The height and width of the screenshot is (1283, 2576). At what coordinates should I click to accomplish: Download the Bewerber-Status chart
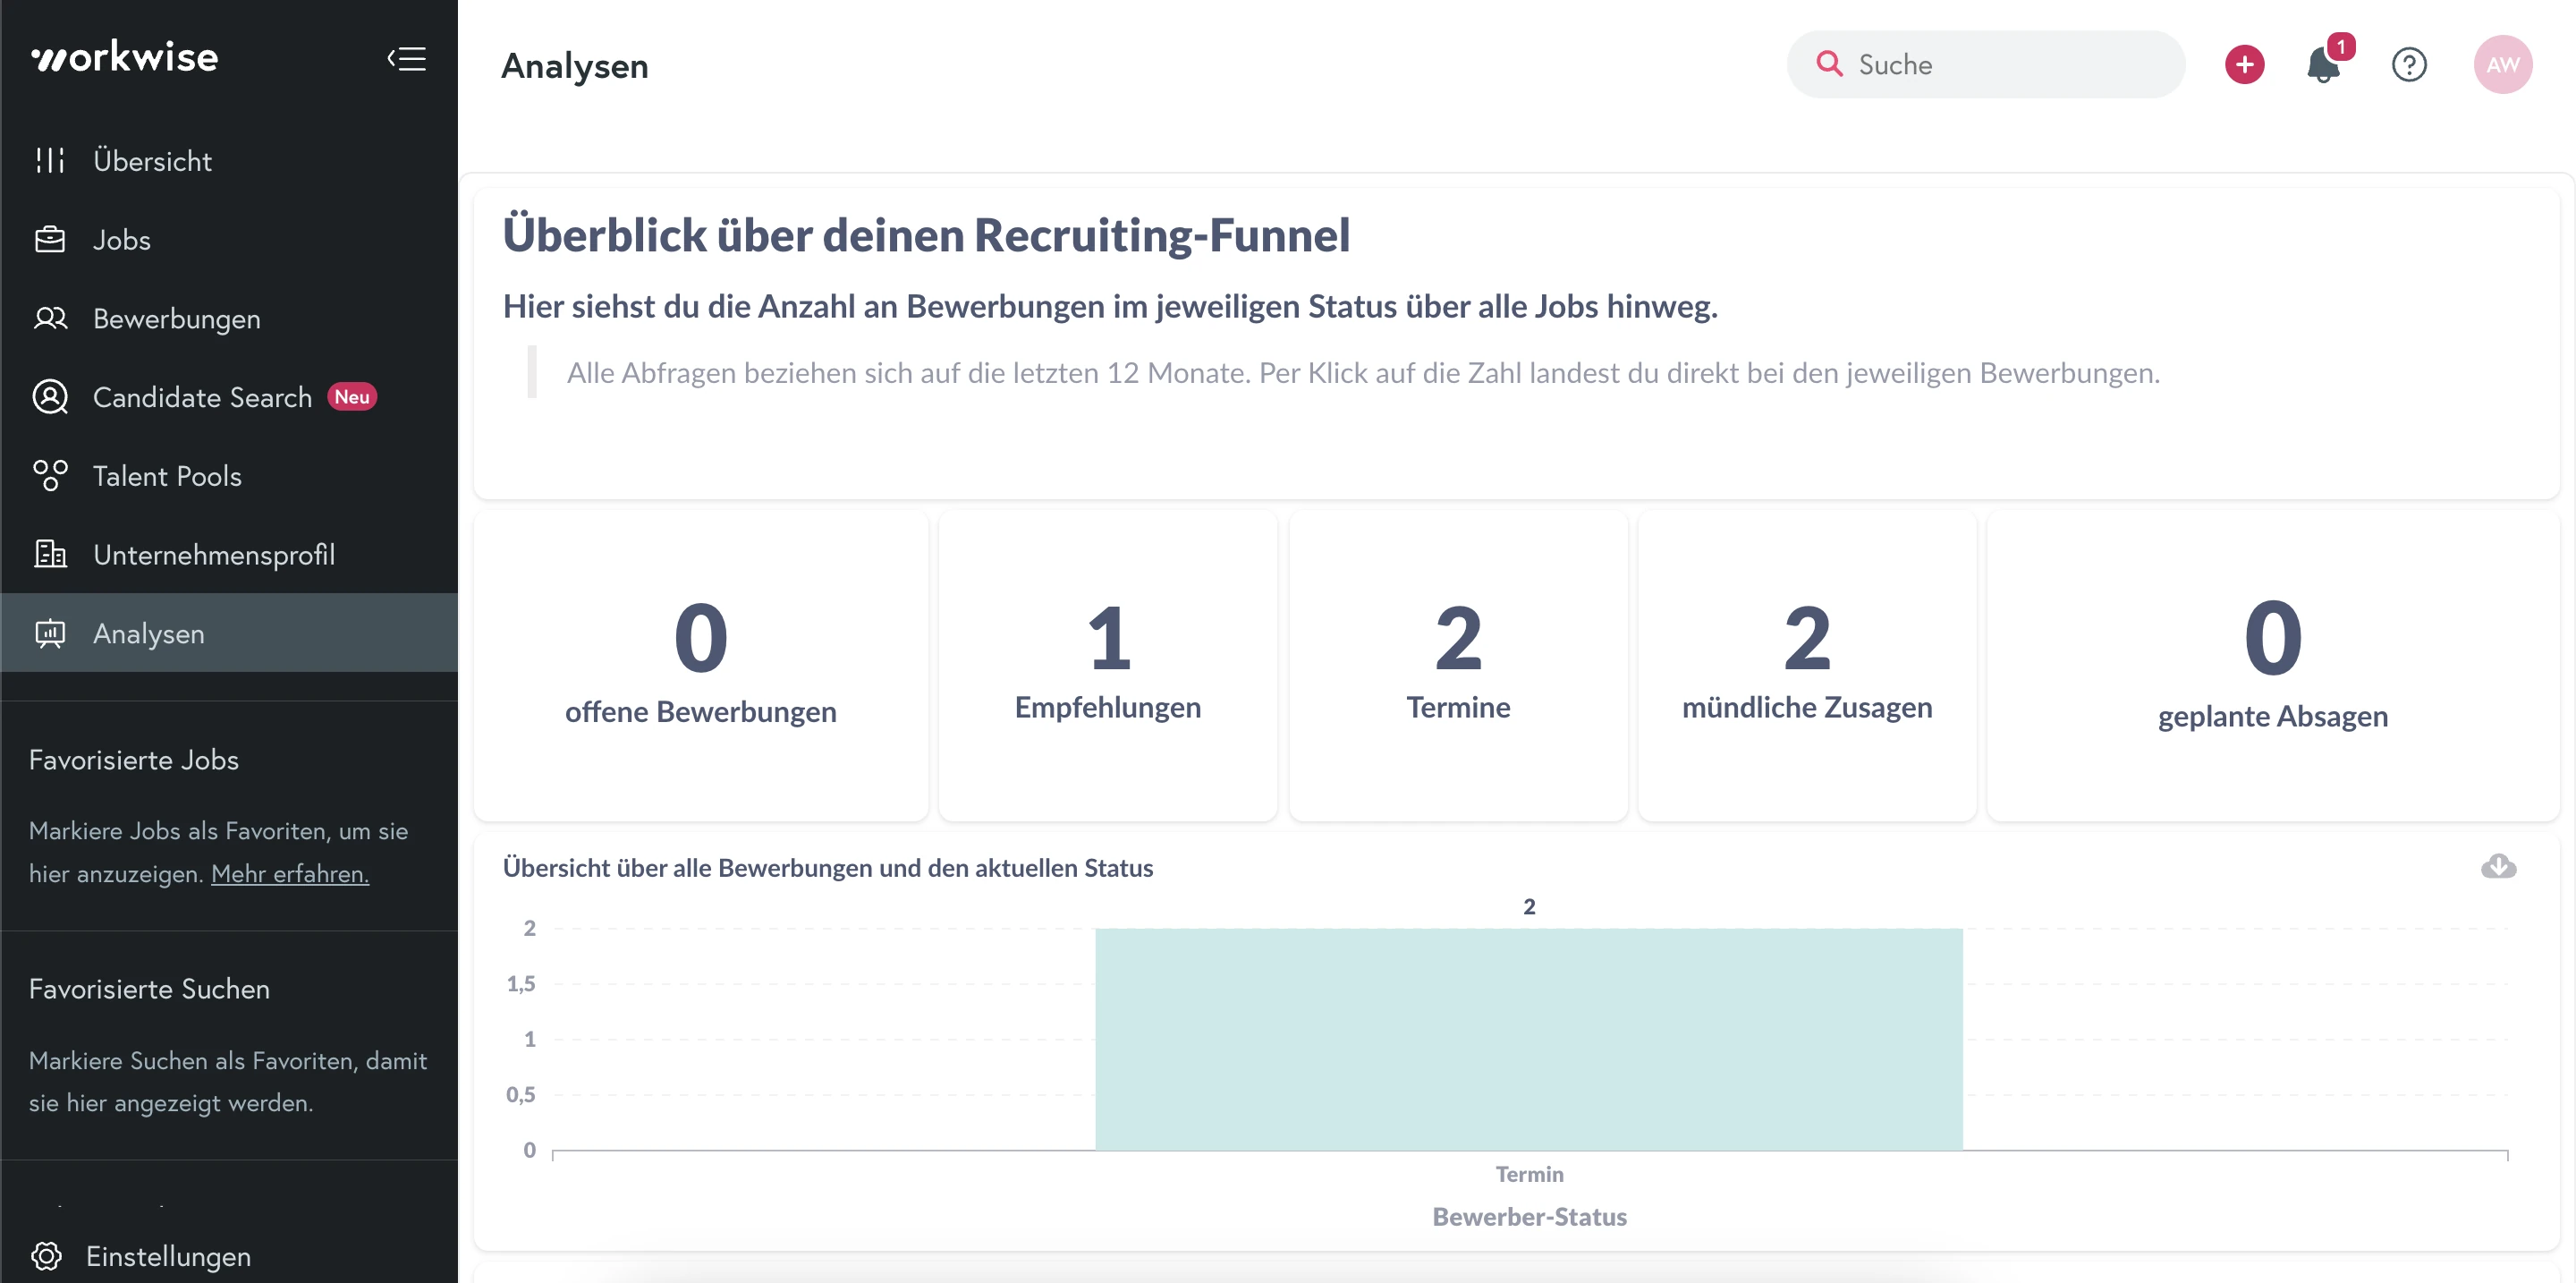[x=2498, y=867]
